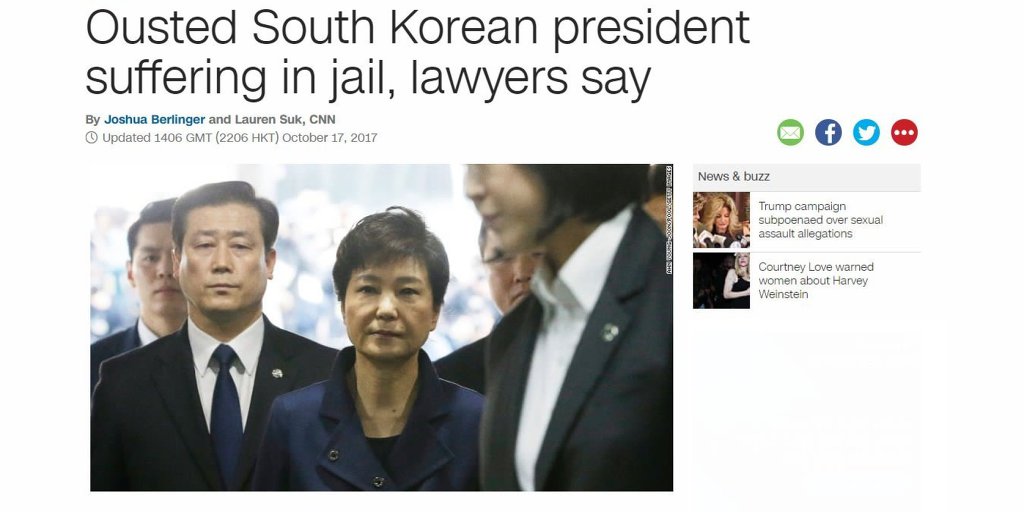Open the Courtney Love story thumbnail
Image resolution: width=1024 pixels, height=512 pixels.
click(722, 281)
